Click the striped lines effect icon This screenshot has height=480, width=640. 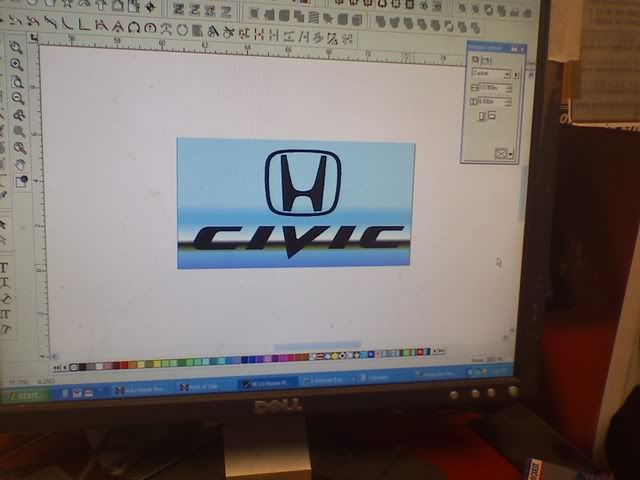313,18
